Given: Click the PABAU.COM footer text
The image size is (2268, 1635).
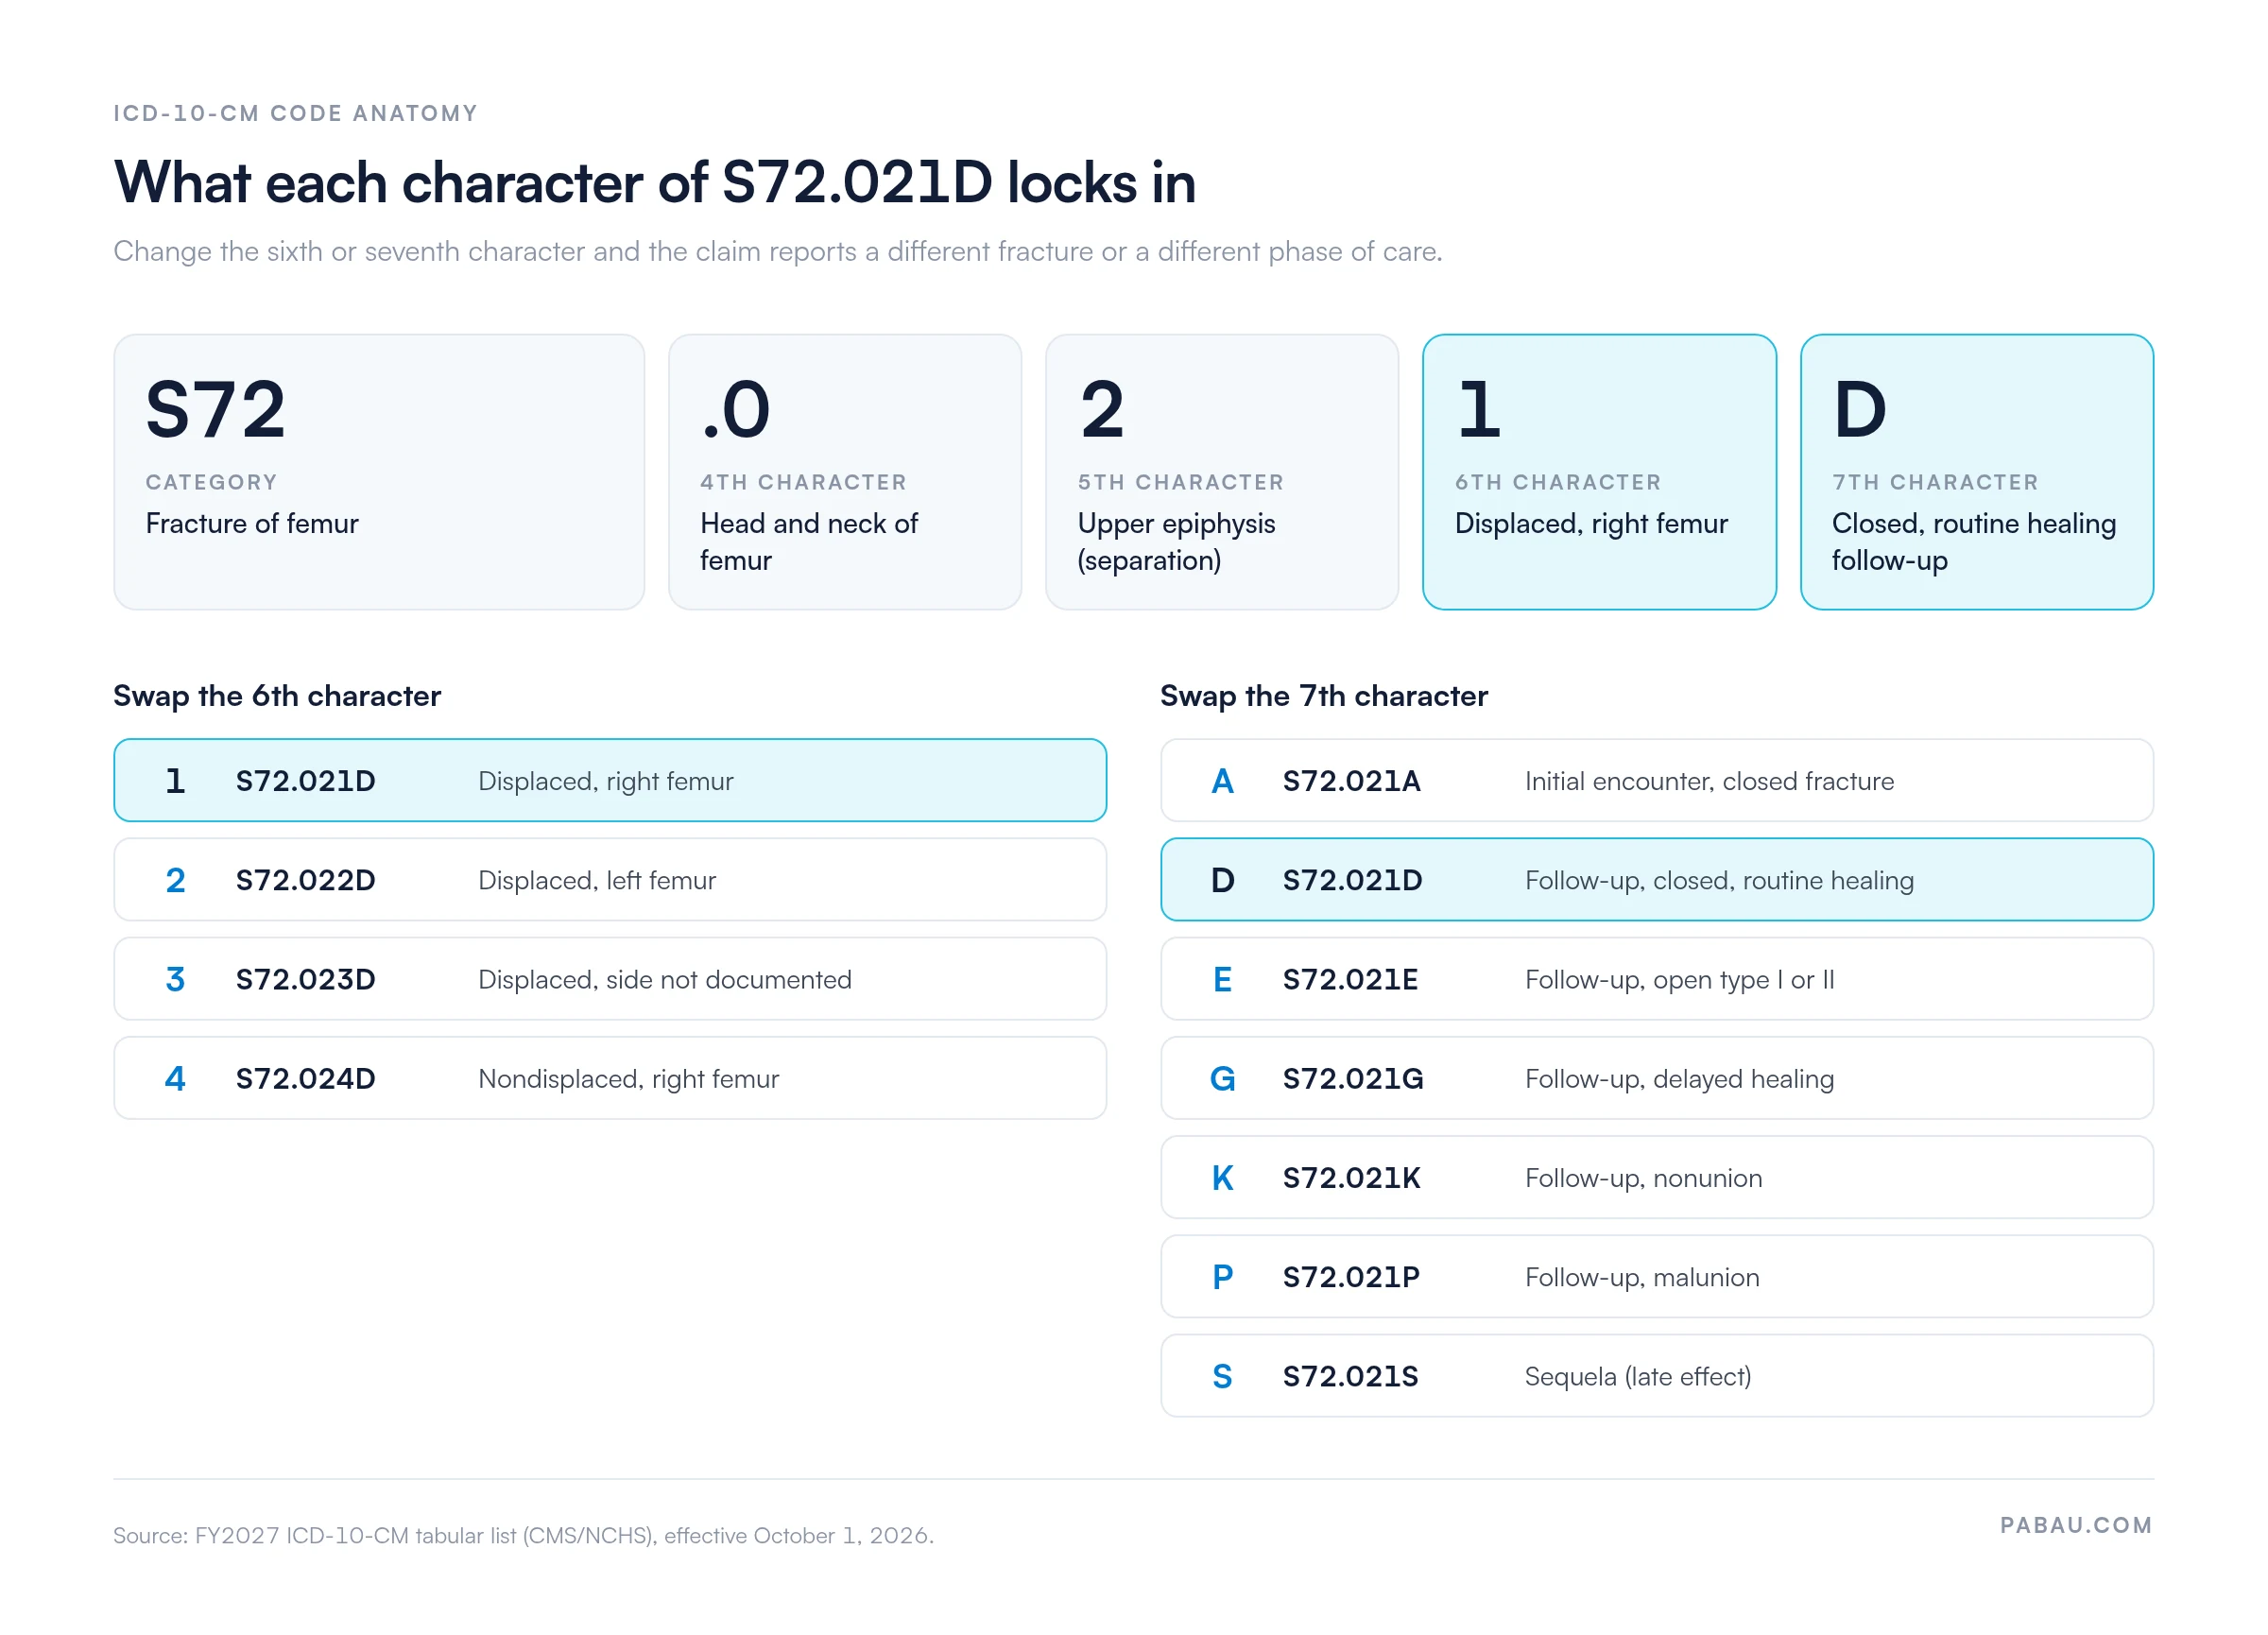Looking at the screenshot, I should [x=2076, y=1525].
